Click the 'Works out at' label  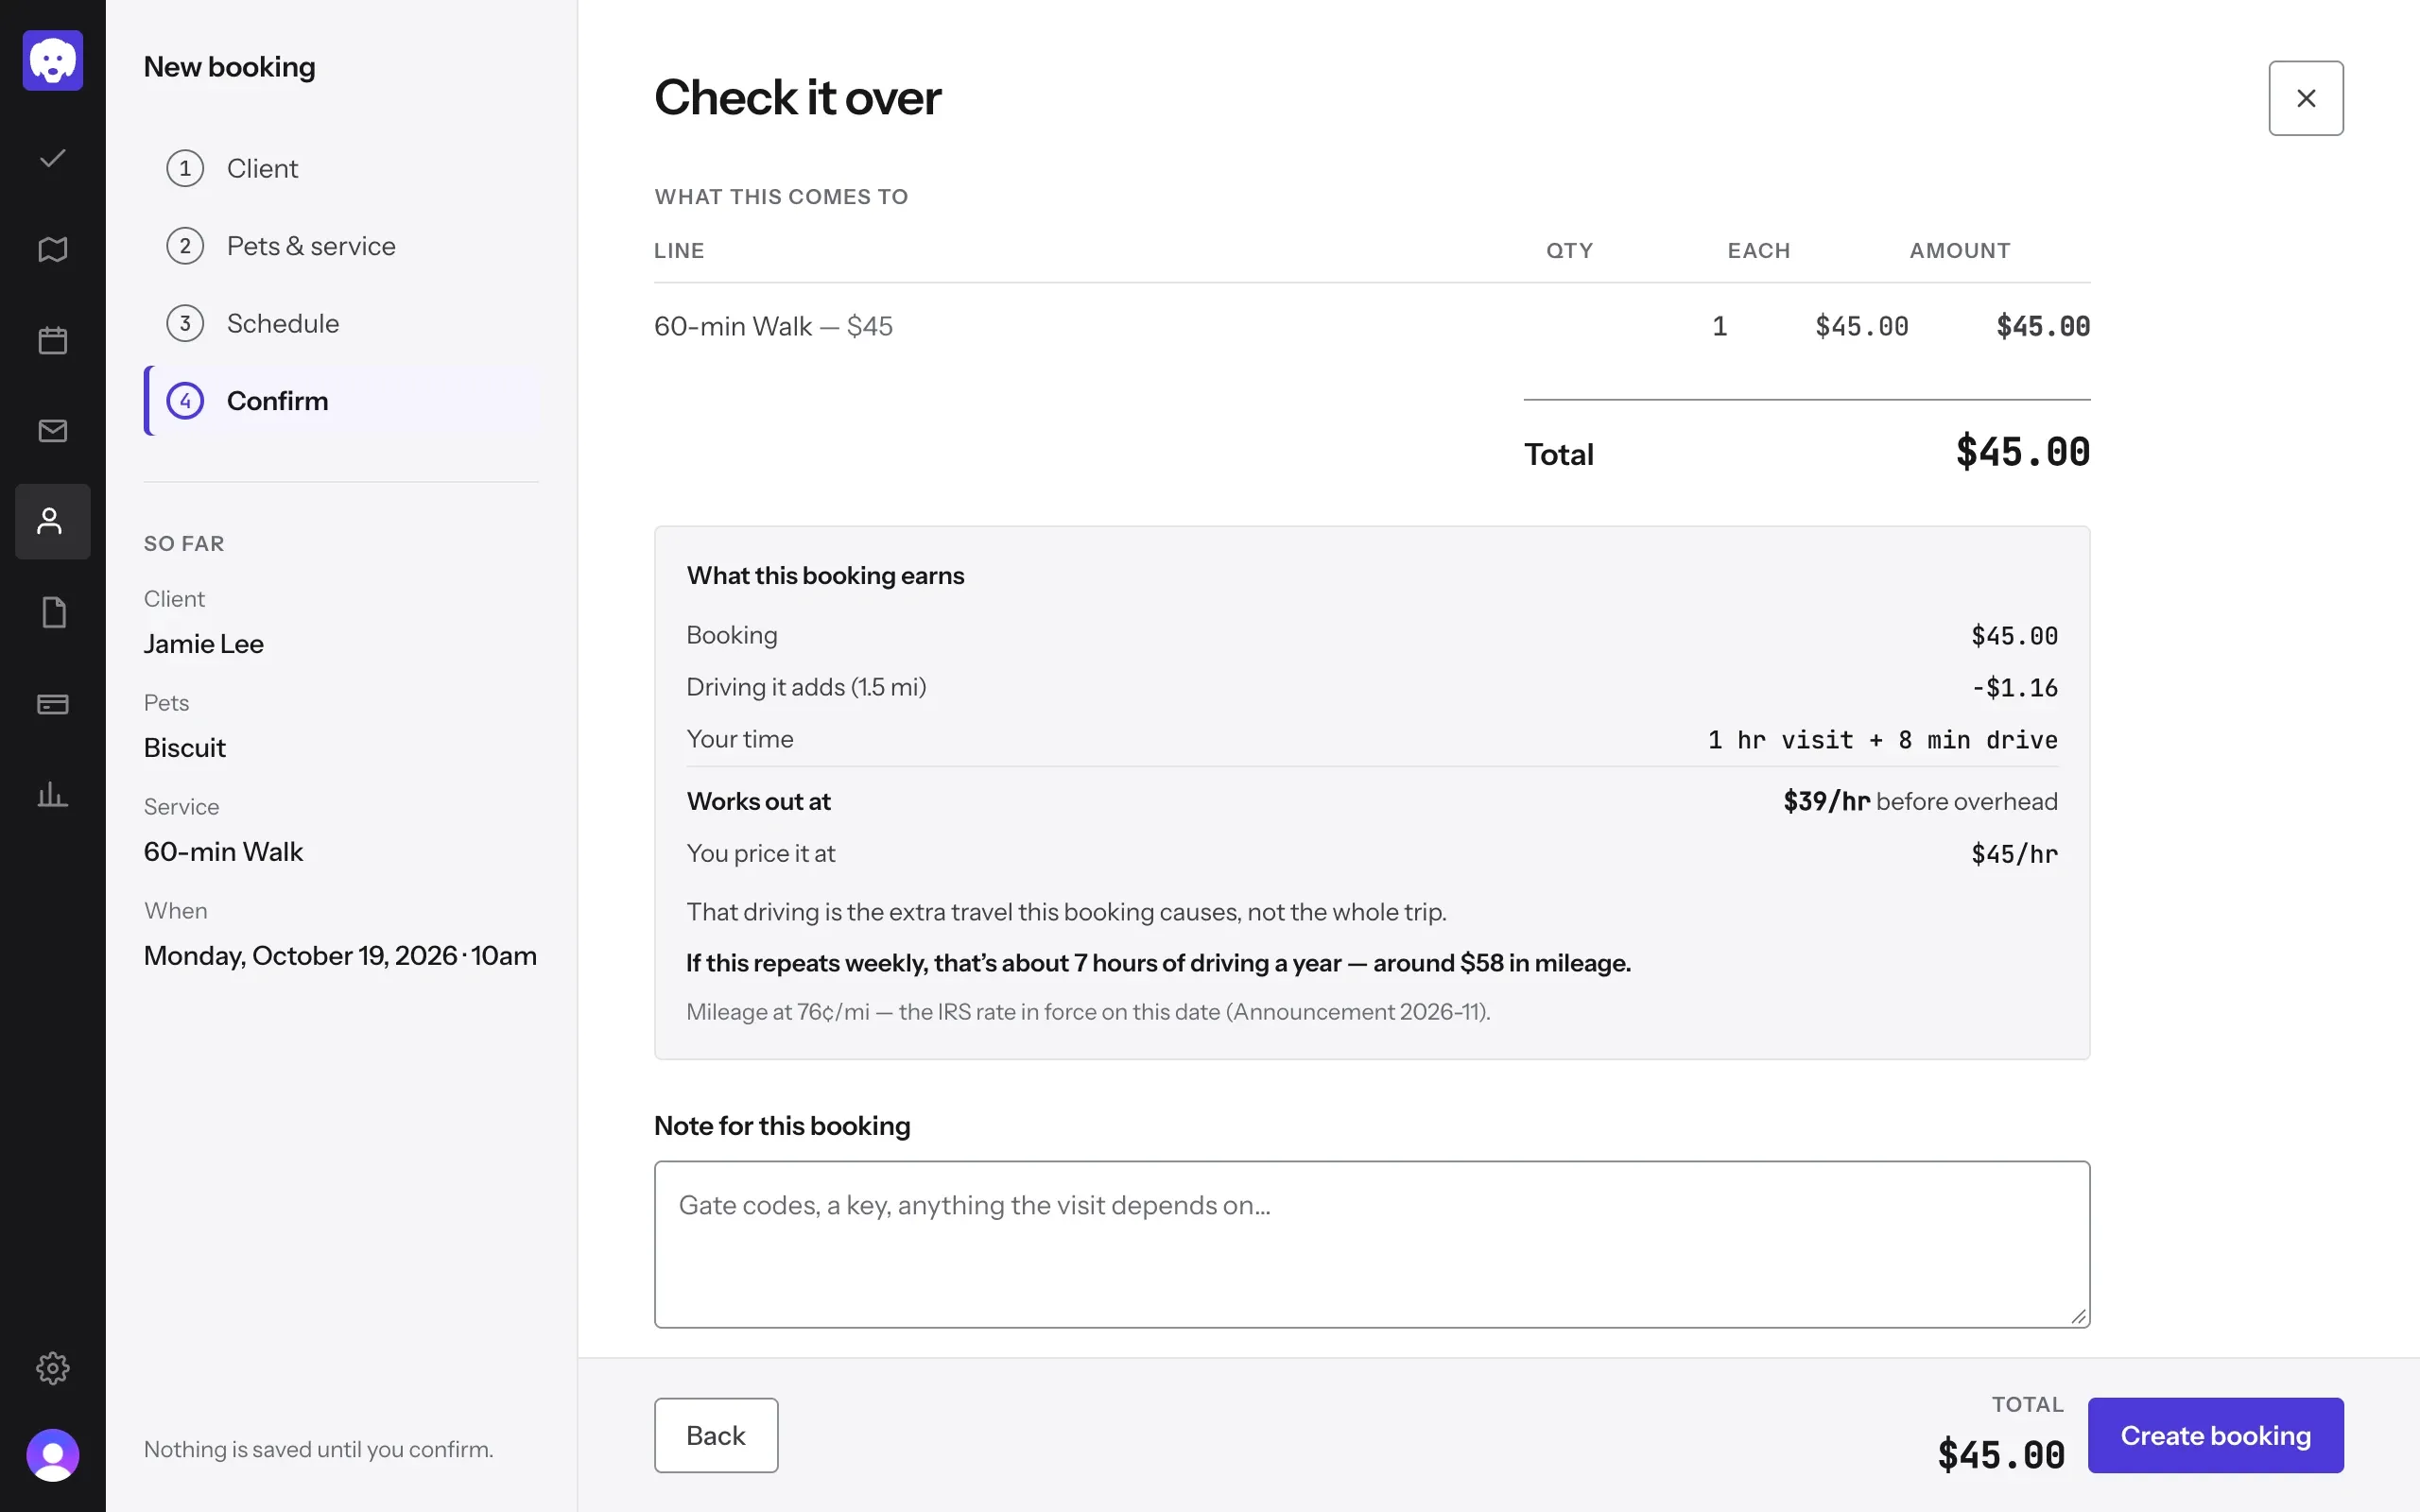pyautogui.click(x=758, y=801)
